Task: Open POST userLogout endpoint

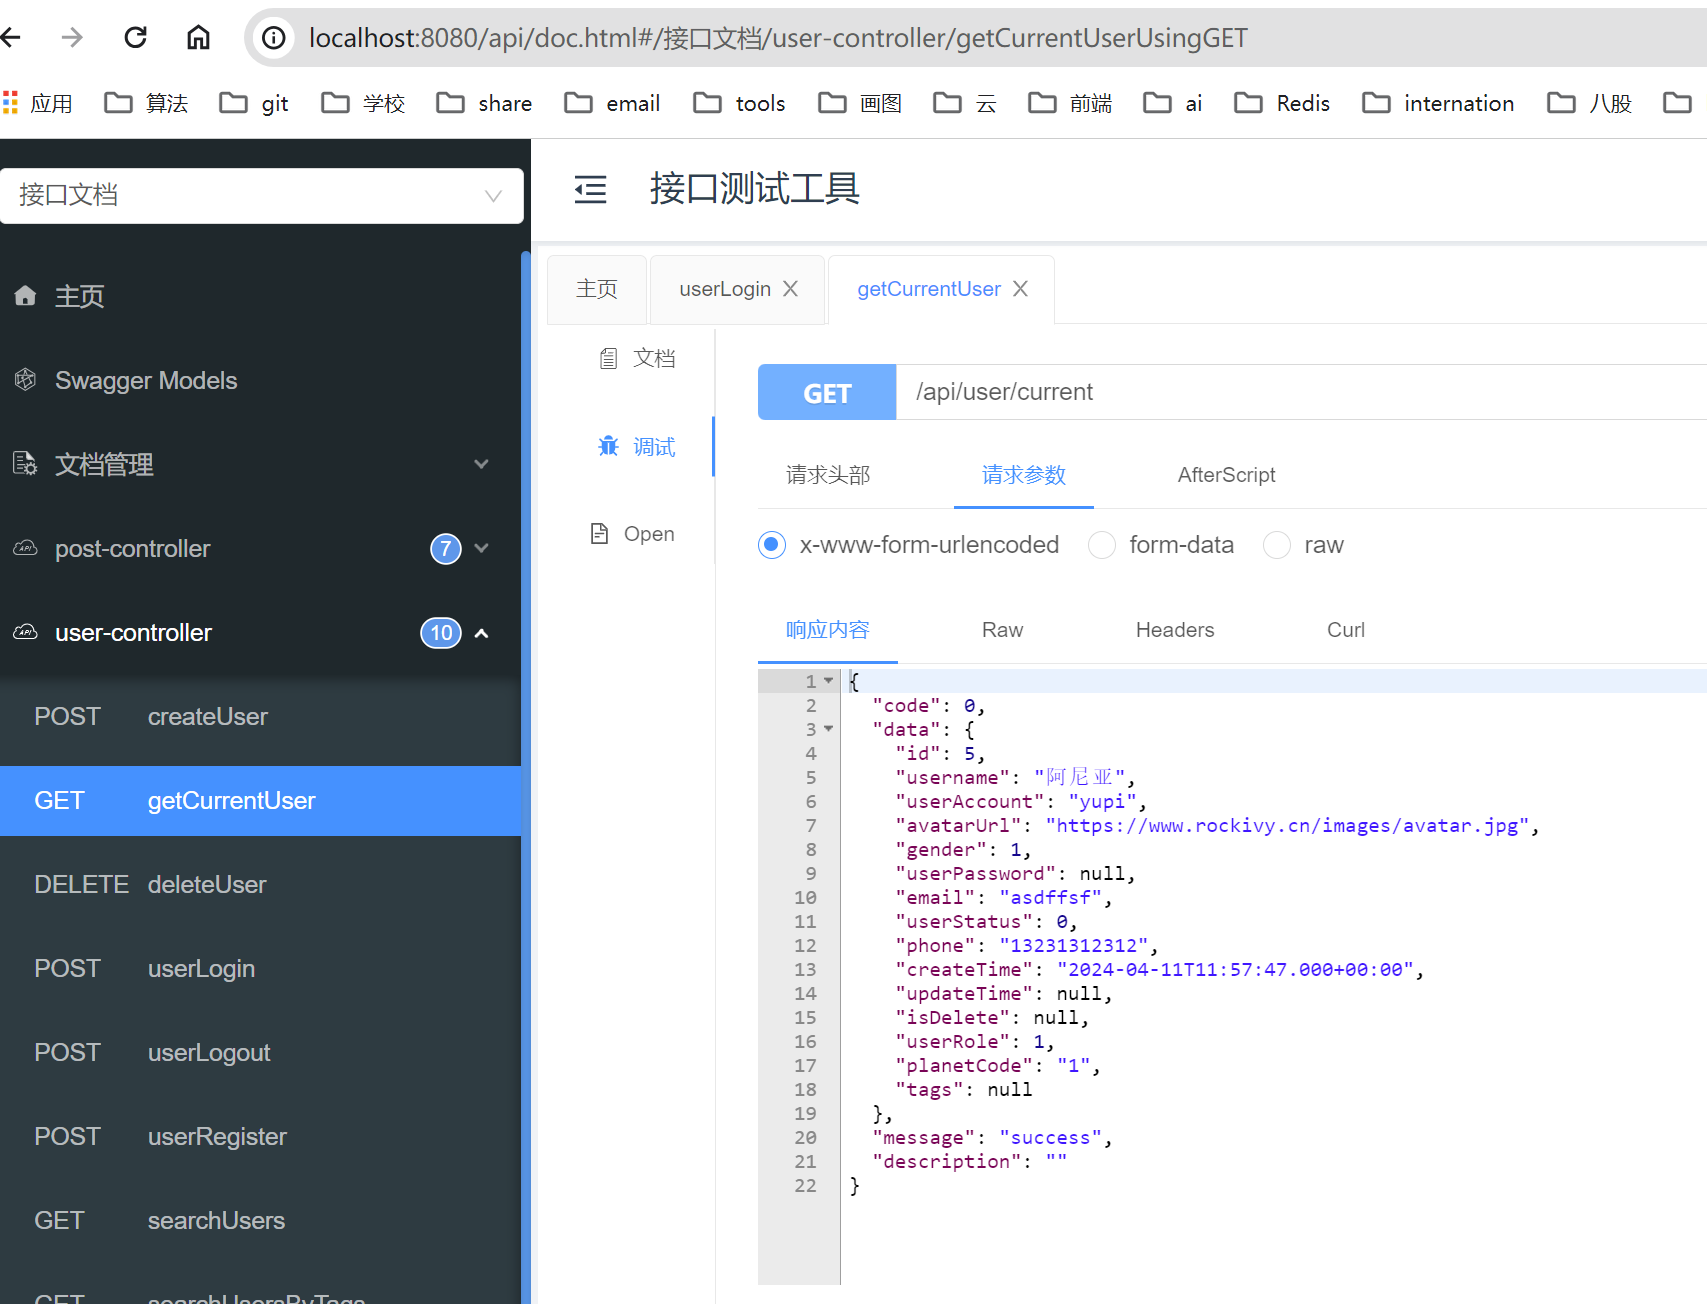Action: 260,1053
